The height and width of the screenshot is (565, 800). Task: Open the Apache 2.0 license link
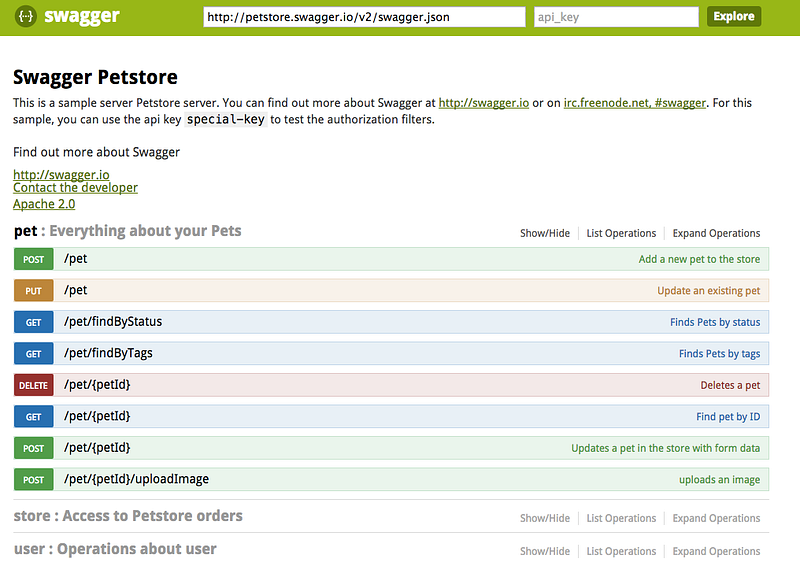44,204
